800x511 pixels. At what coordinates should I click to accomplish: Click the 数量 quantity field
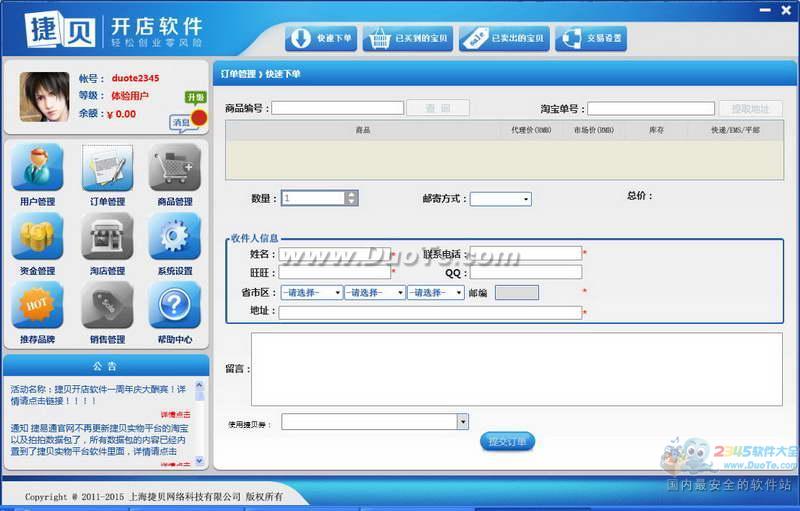coord(313,198)
